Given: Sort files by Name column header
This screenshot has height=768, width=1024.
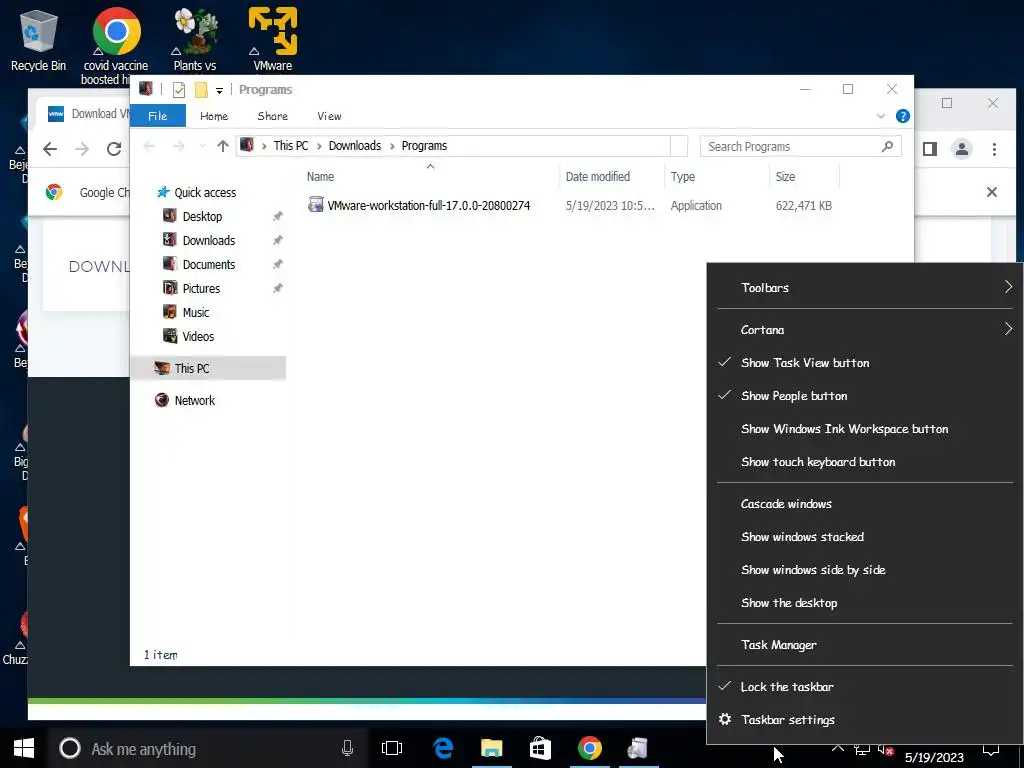Looking at the screenshot, I should pyautogui.click(x=321, y=176).
